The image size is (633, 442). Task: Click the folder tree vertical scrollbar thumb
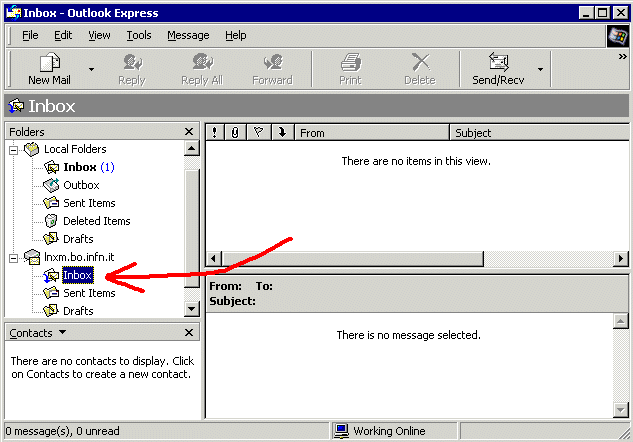tap(191, 228)
